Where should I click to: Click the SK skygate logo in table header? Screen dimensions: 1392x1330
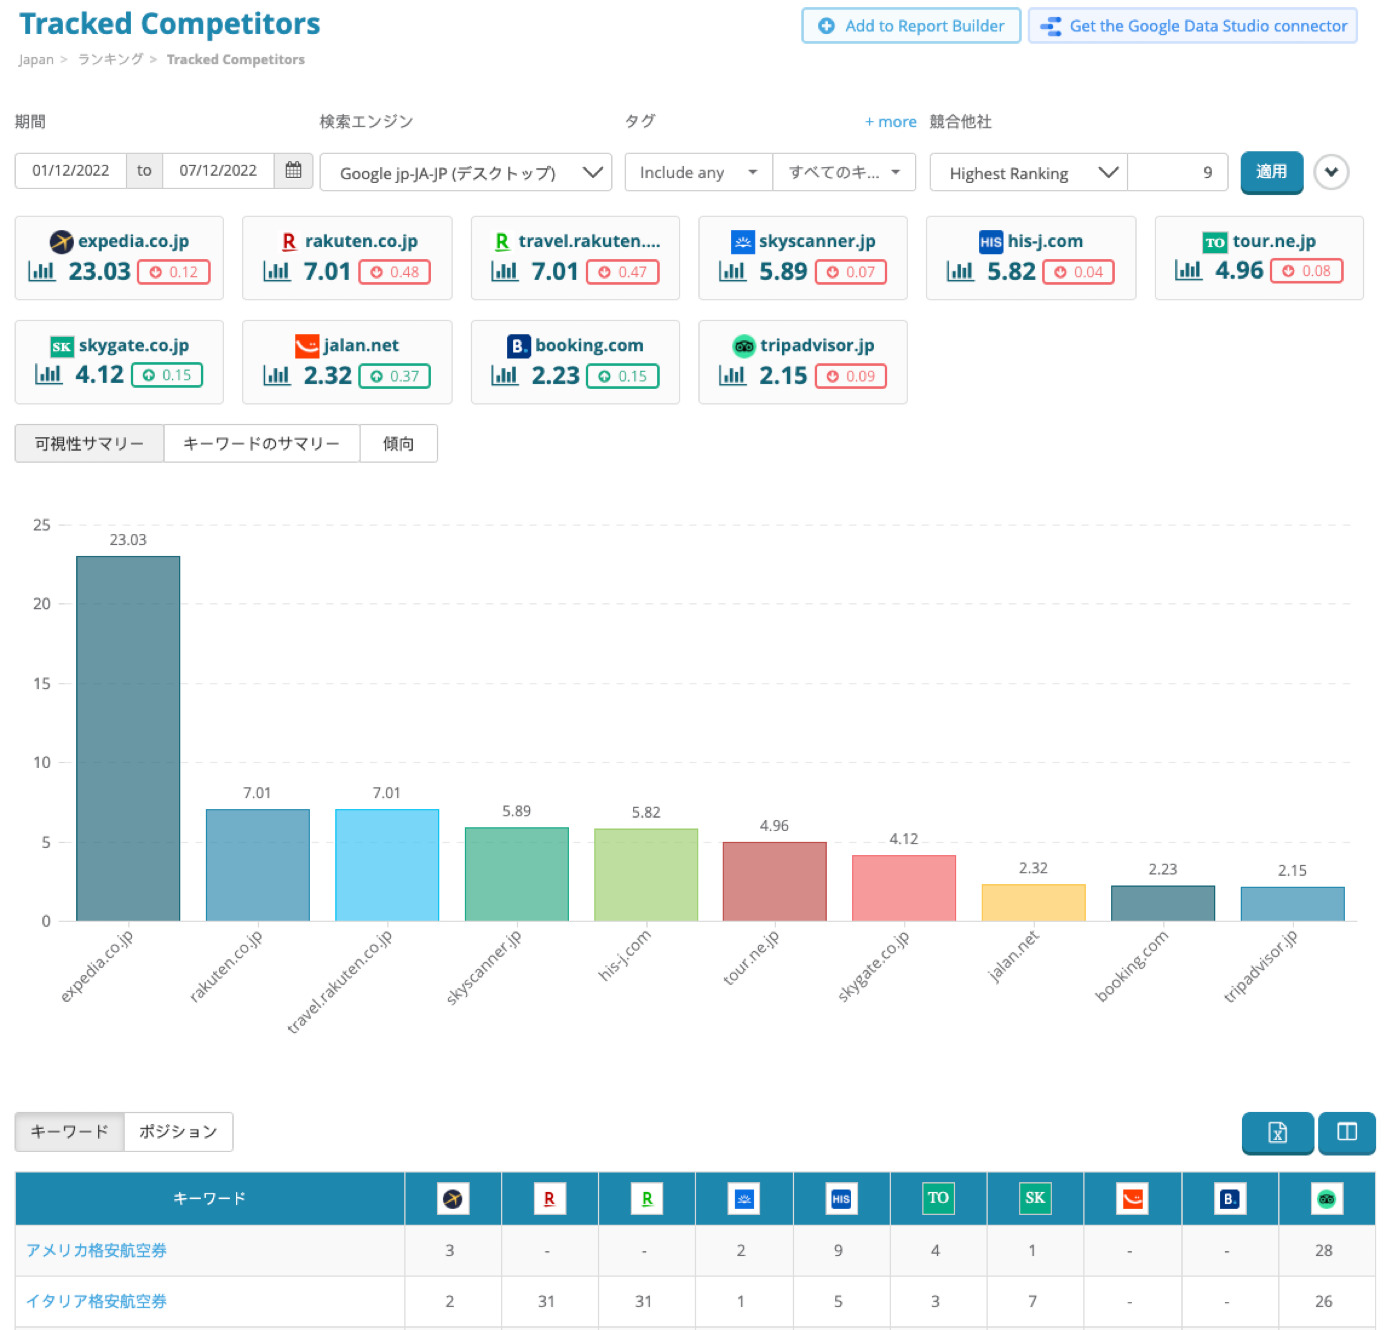[1035, 1198]
